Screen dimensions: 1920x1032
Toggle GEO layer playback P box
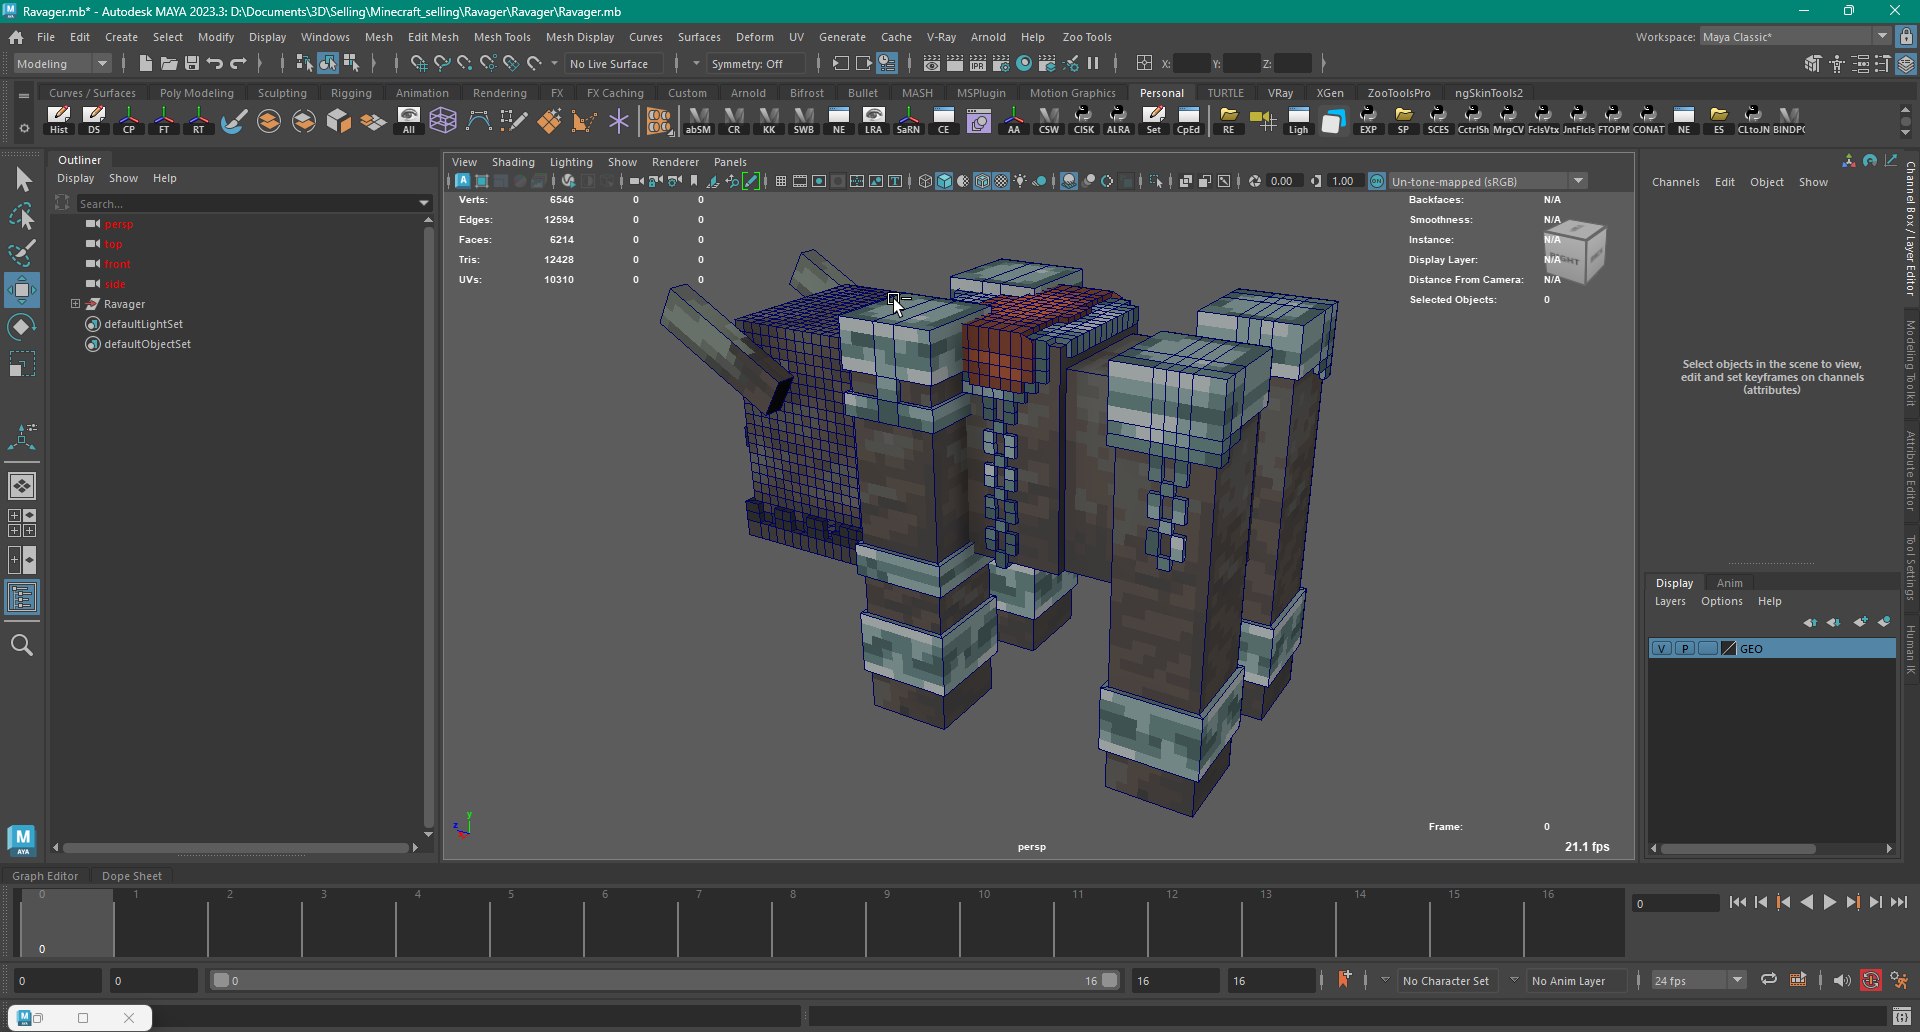[1685, 648]
